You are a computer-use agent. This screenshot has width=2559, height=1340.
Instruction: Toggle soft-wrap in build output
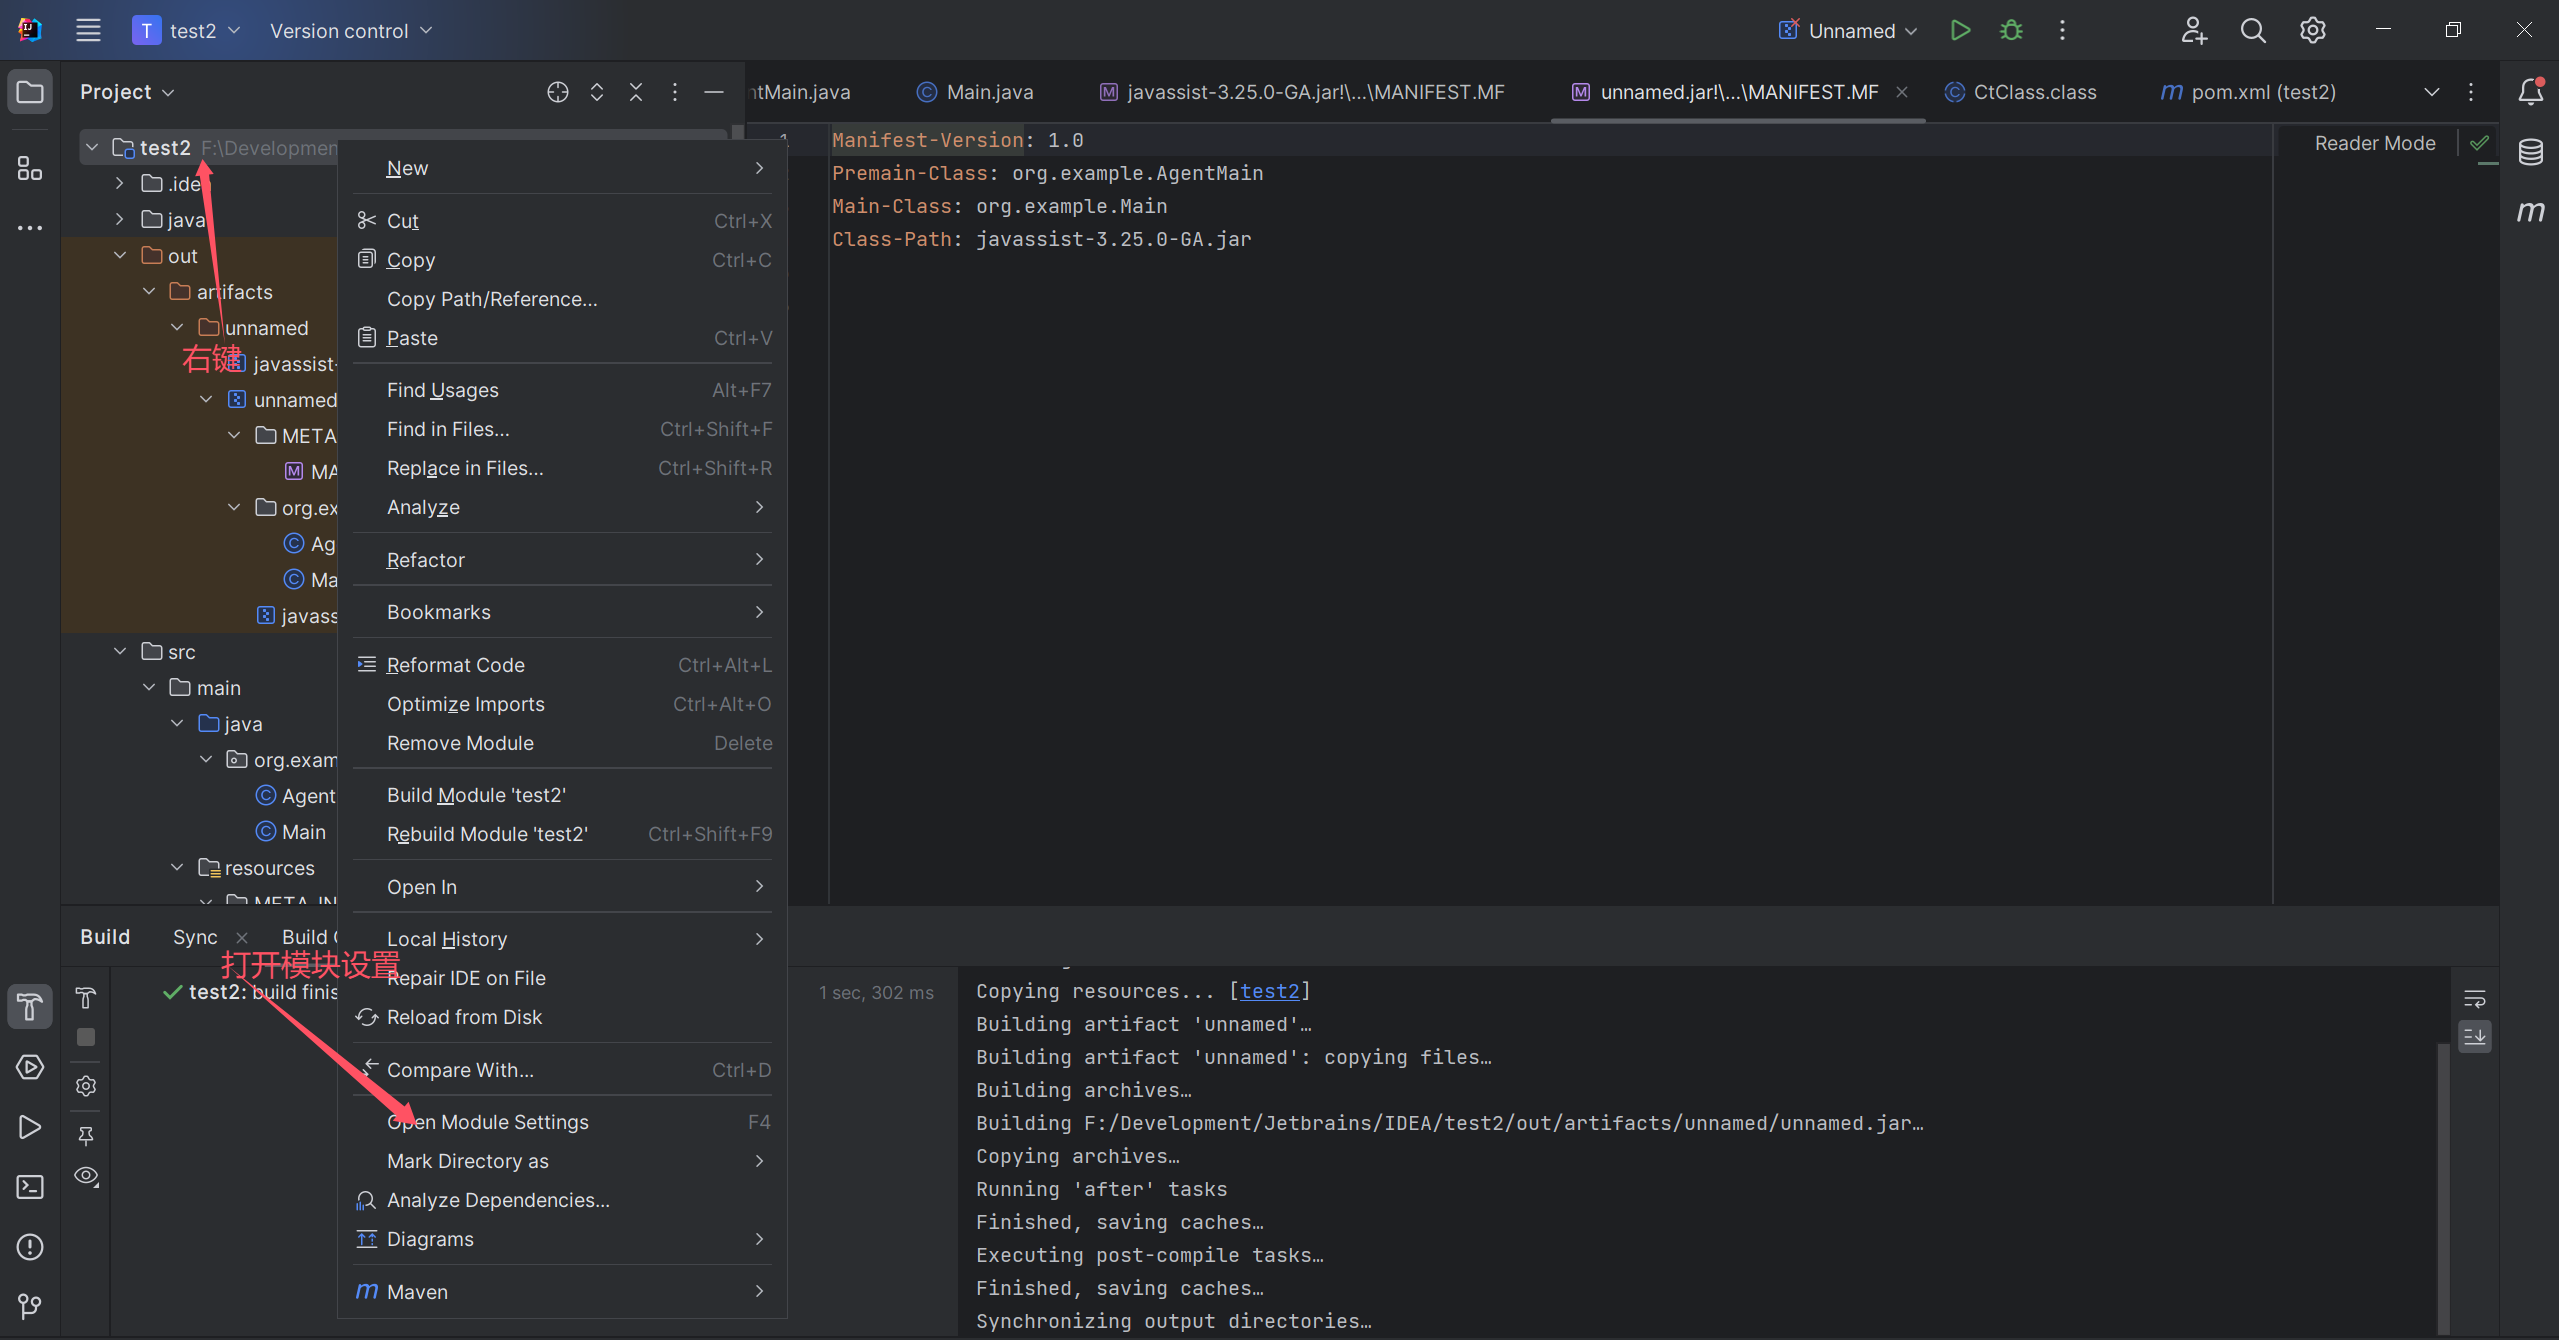coord(2474,998)
